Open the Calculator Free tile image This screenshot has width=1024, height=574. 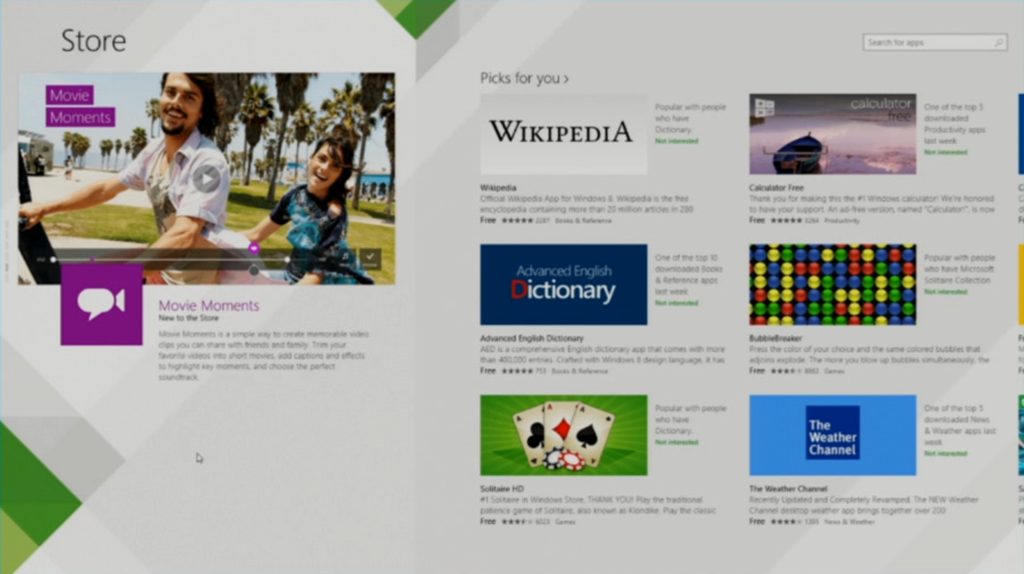(832, 134)
